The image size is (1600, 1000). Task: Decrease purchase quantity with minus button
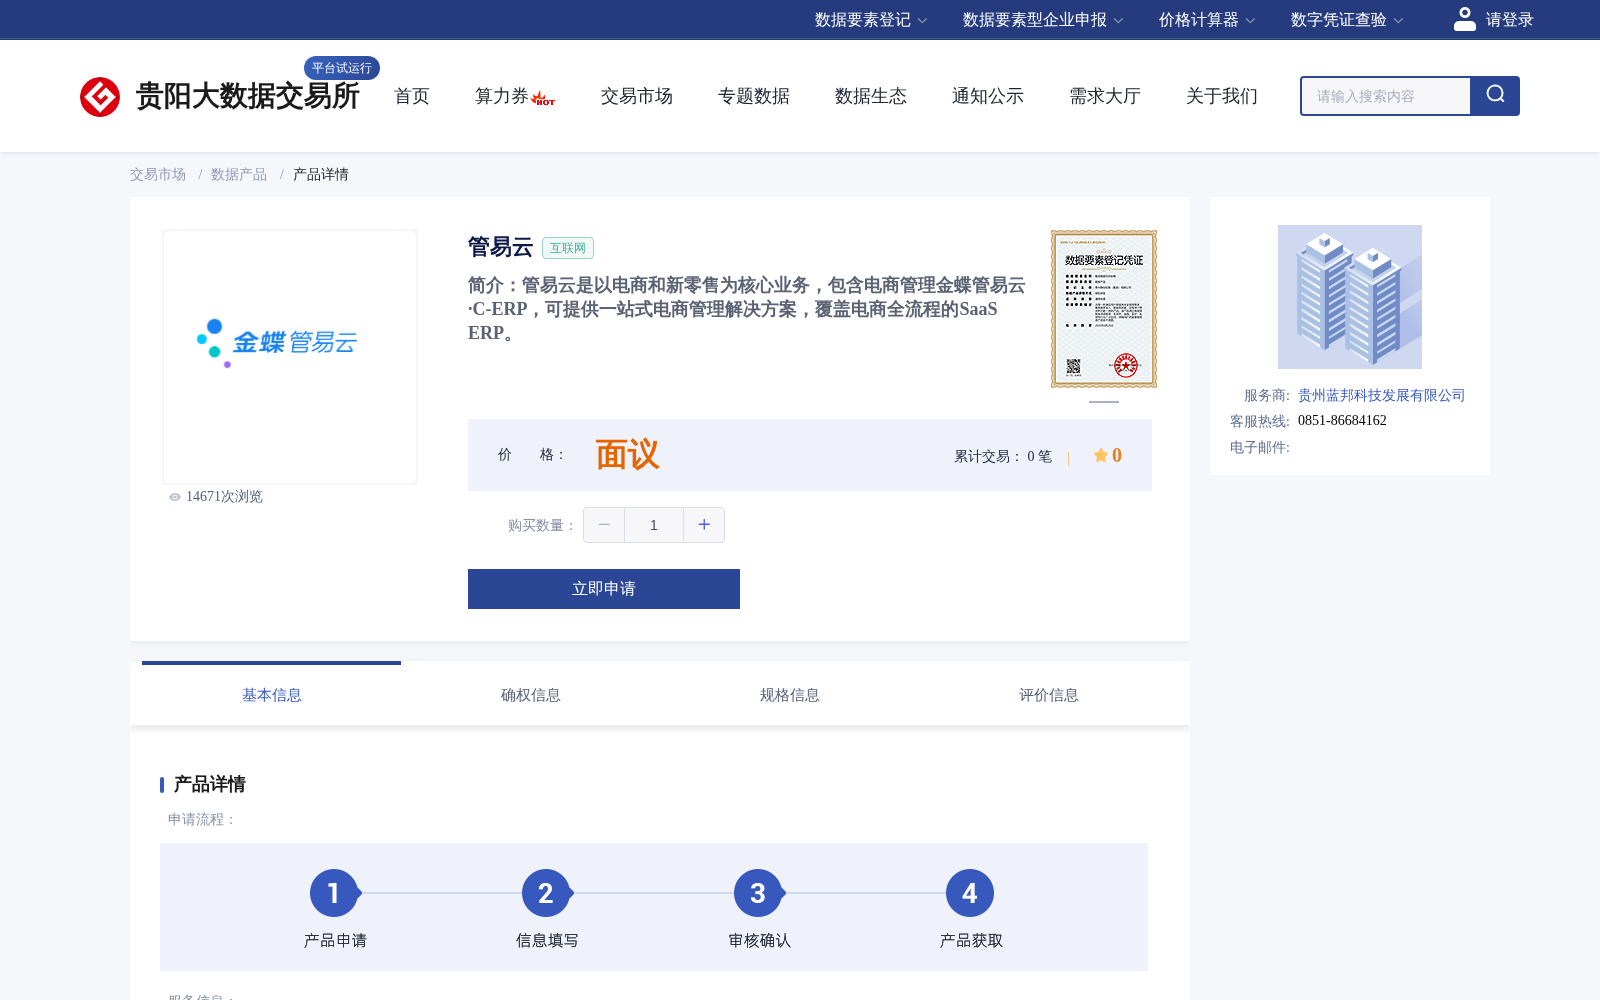(x=604, y=525)
